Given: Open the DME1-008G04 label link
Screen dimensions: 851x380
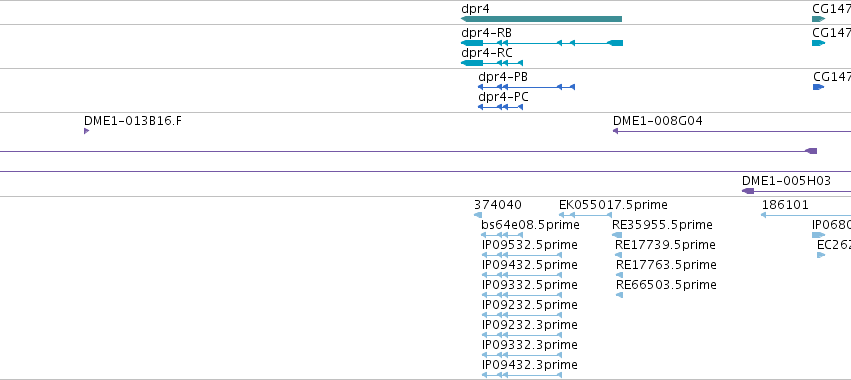Looking at the screenshot, I should (657, 121).
